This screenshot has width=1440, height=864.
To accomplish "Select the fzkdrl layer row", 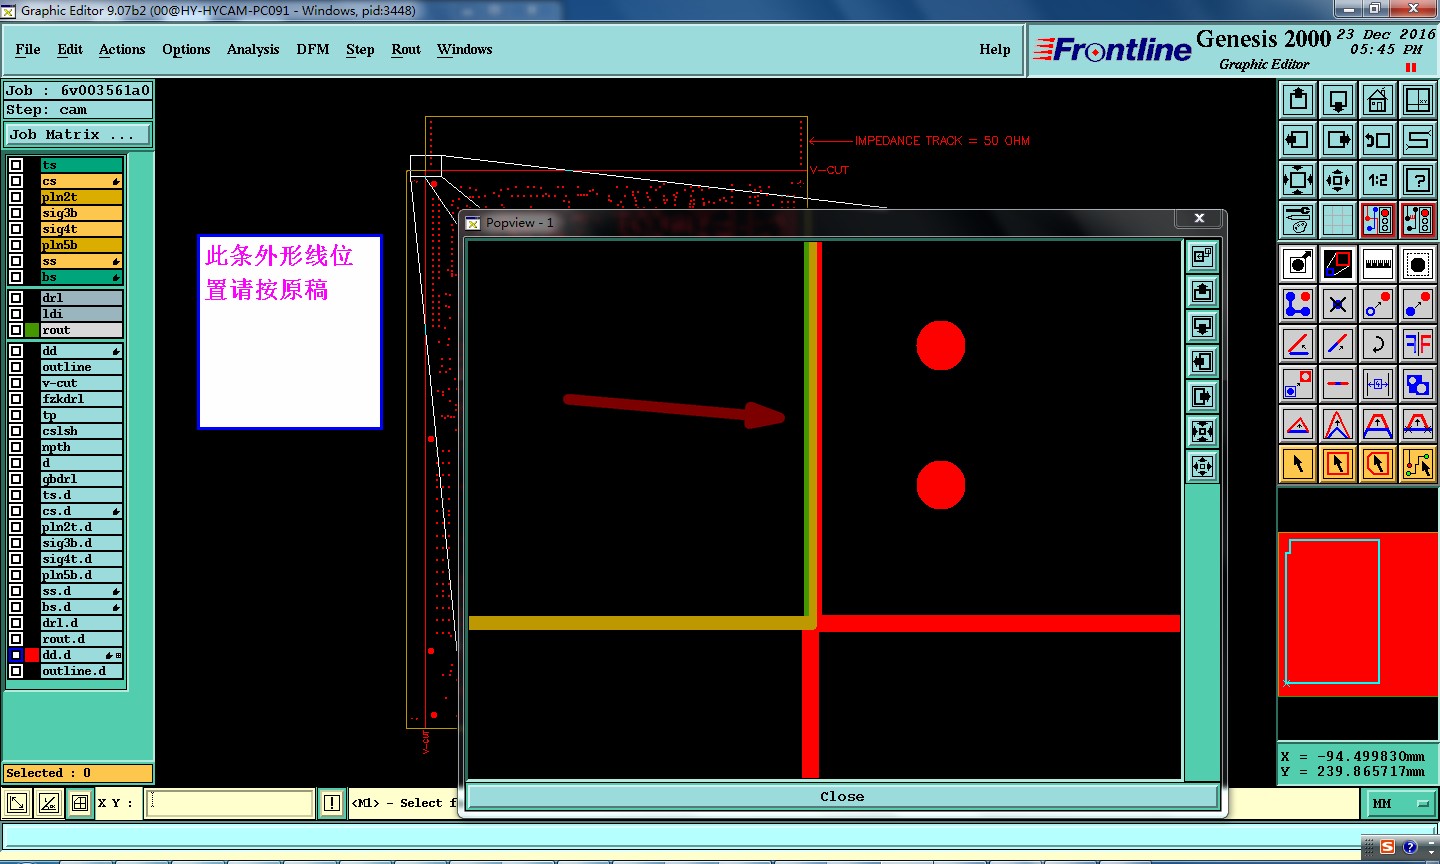I will (x=81, y=399).
